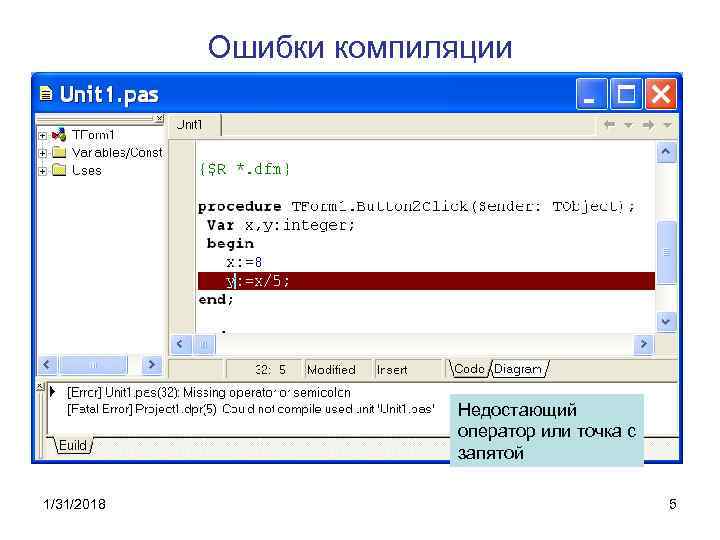Viewport: 720px width, 540px height.
Task: Click explorer panel scroll left arrow
Action: [47, 365]
